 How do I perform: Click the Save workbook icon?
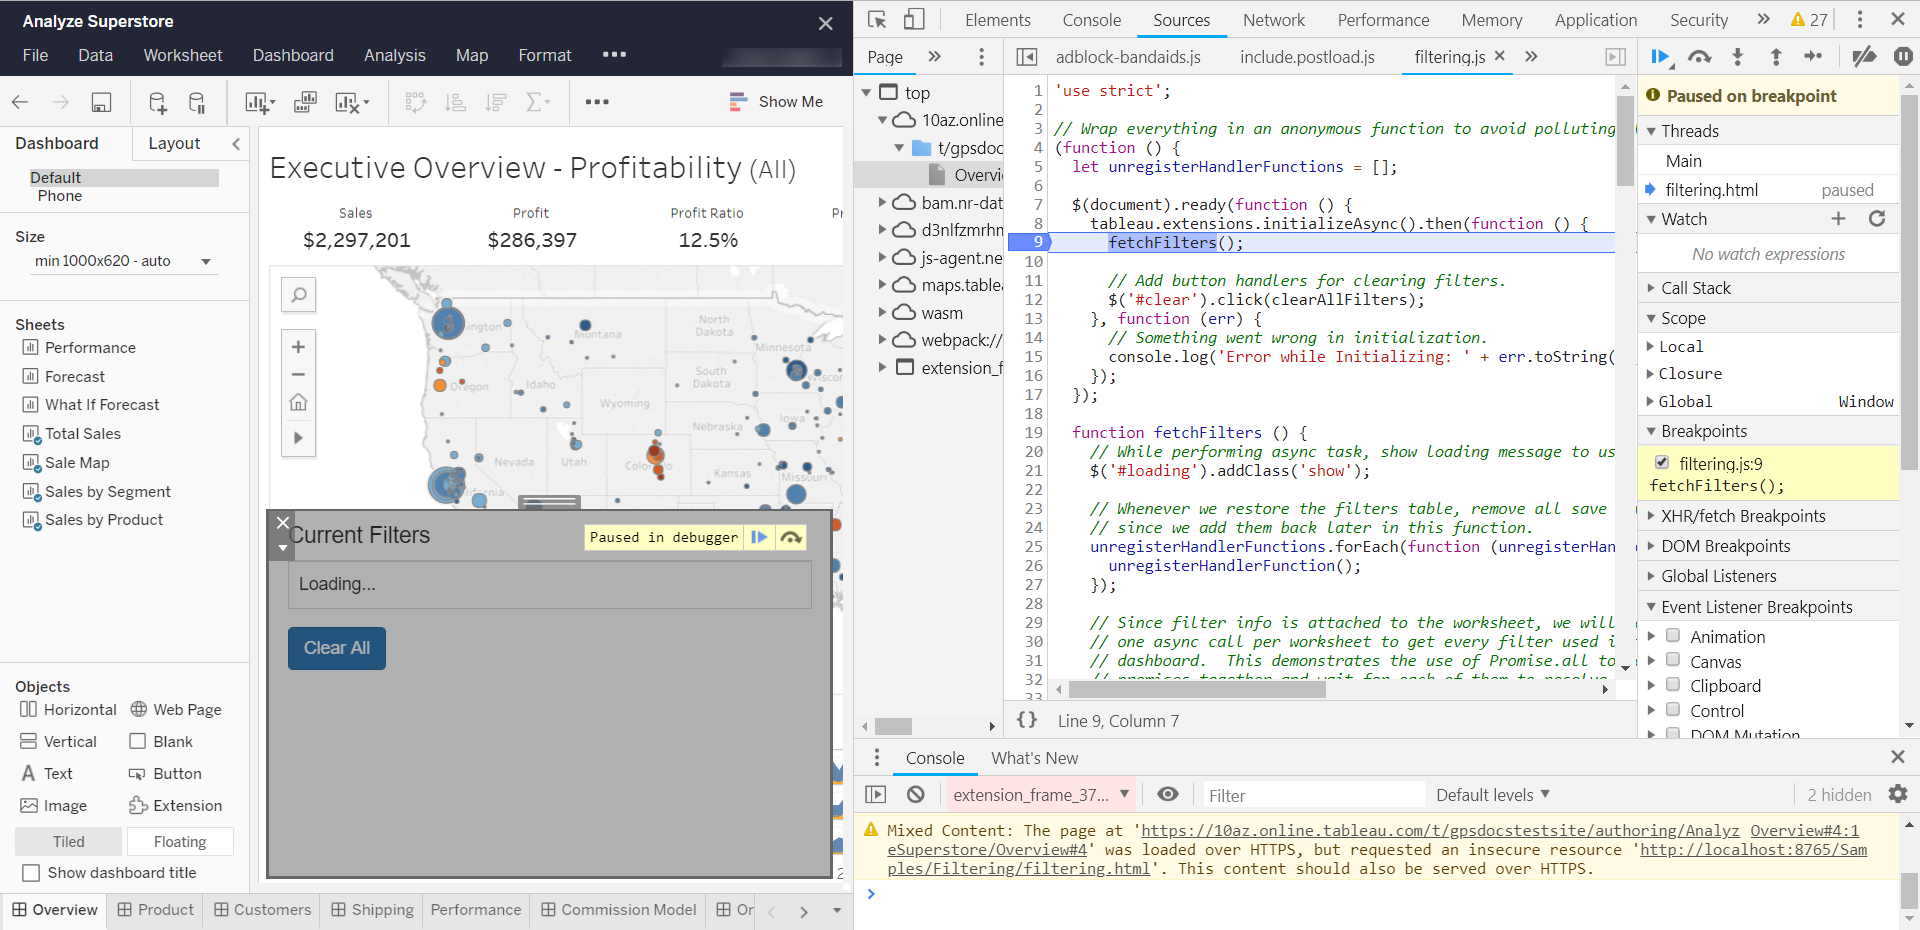(101, 102)
